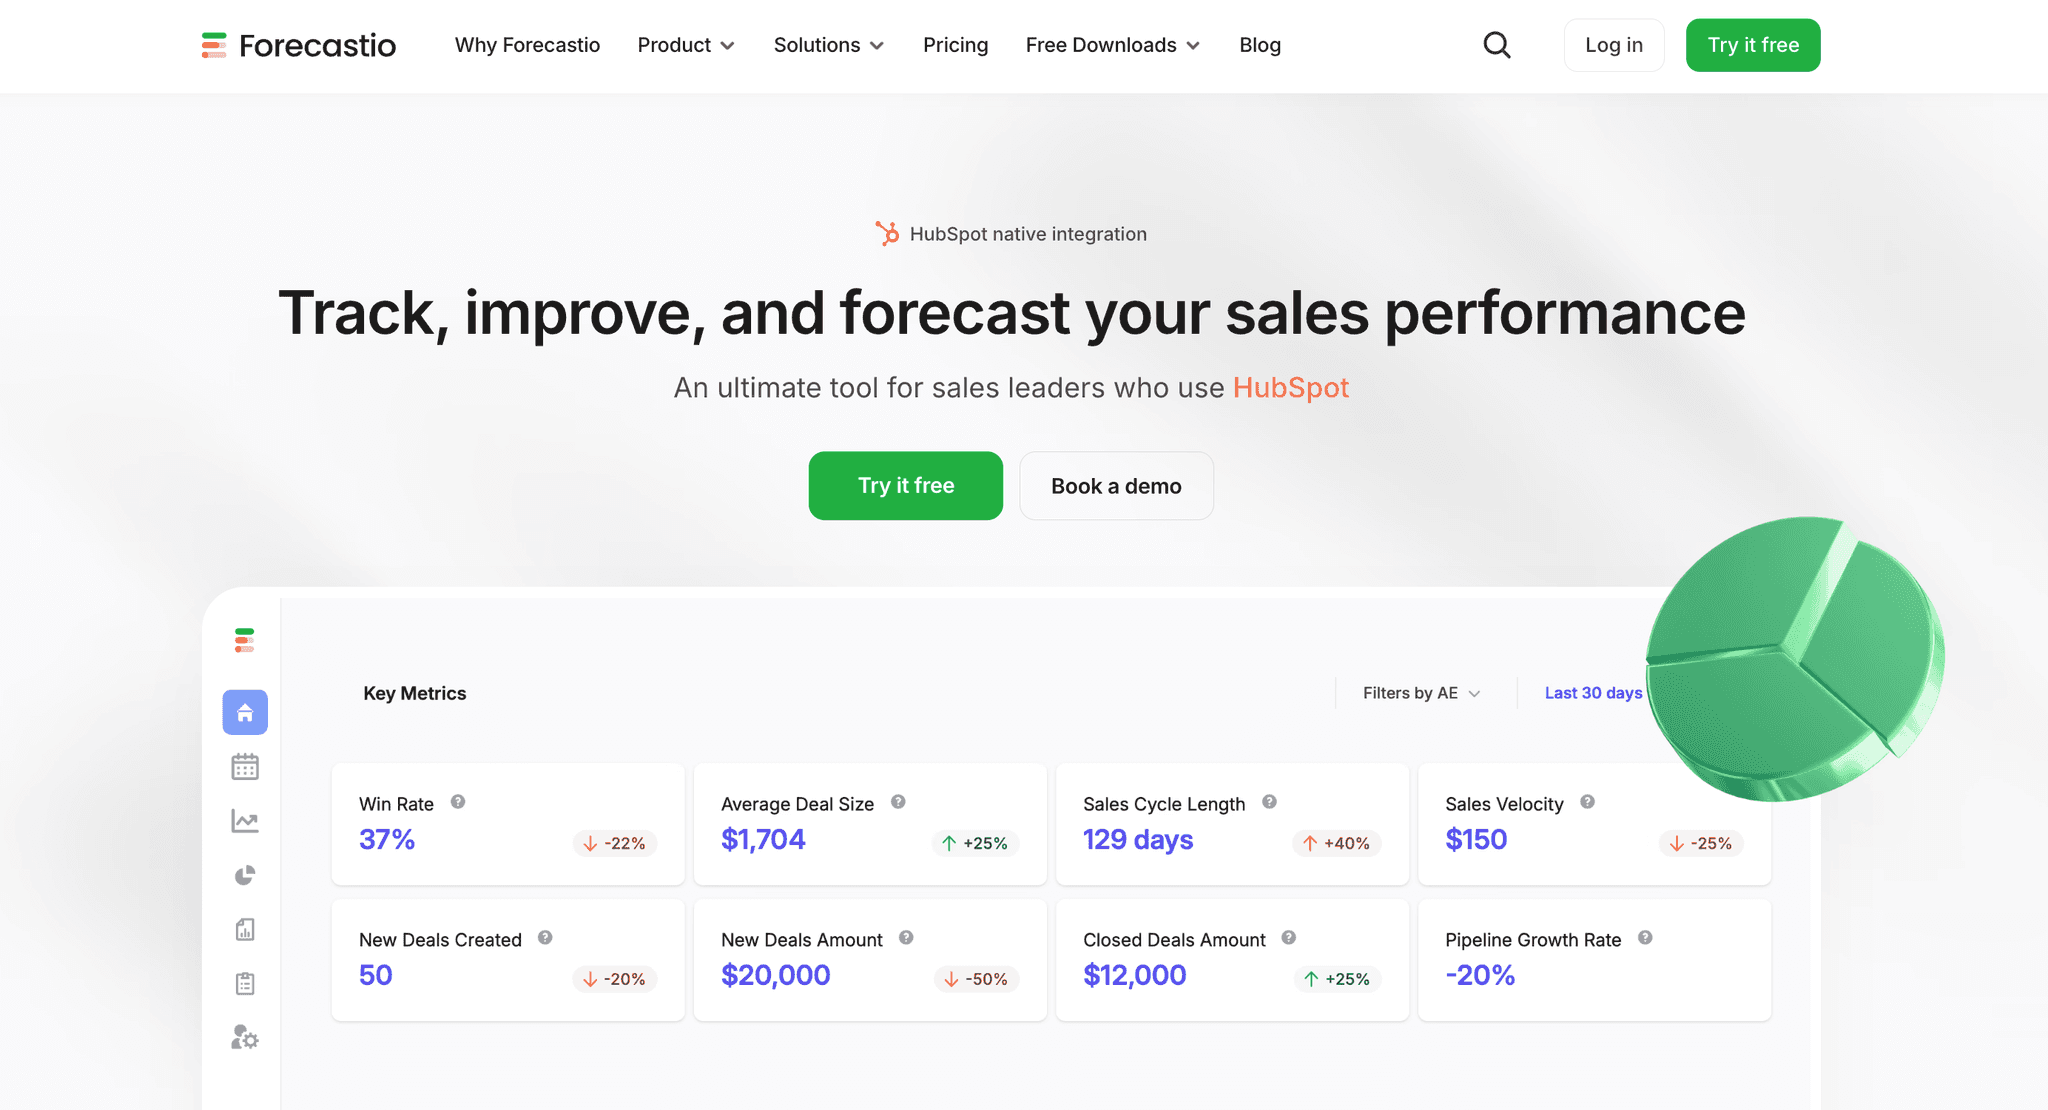The image size is (2048, 1110).
Task: Open the Calendar icon in the sidebar
Action: [244, 767]
